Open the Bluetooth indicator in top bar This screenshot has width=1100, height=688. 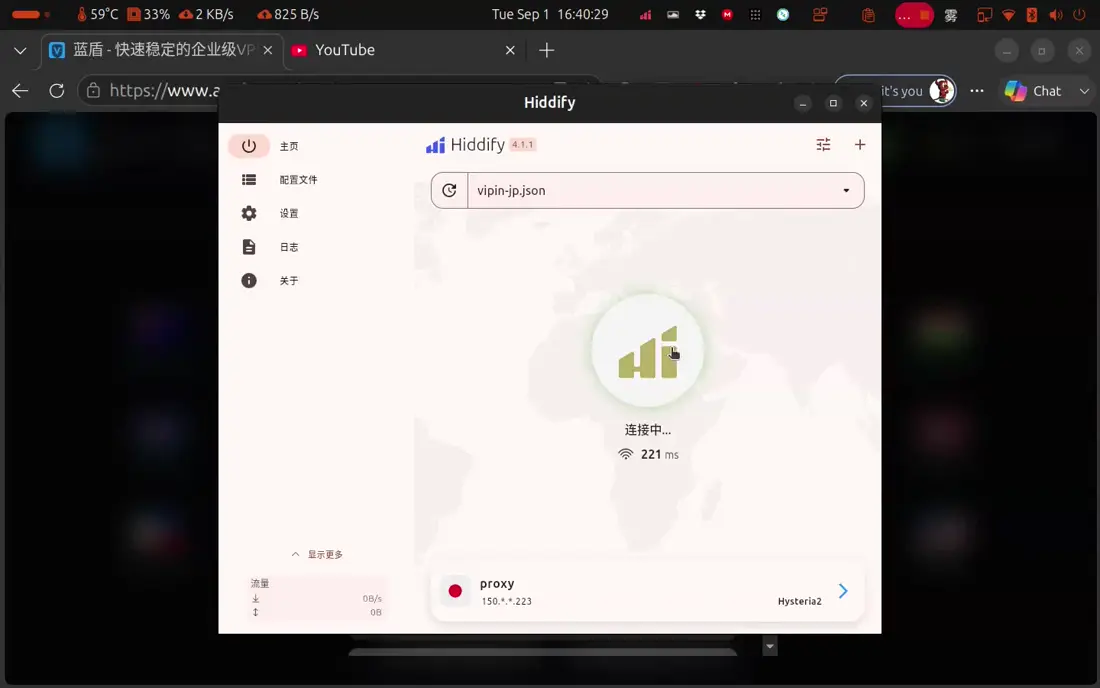click(1031, 14)
